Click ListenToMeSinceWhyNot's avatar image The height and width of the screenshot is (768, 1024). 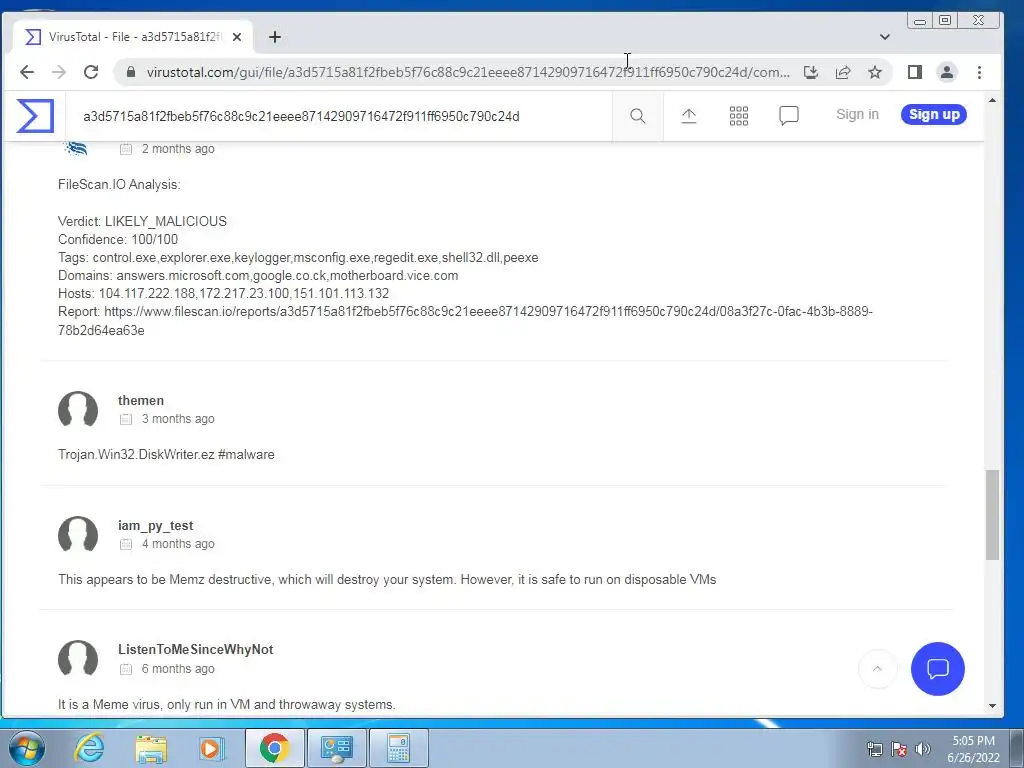coord(78,658)
